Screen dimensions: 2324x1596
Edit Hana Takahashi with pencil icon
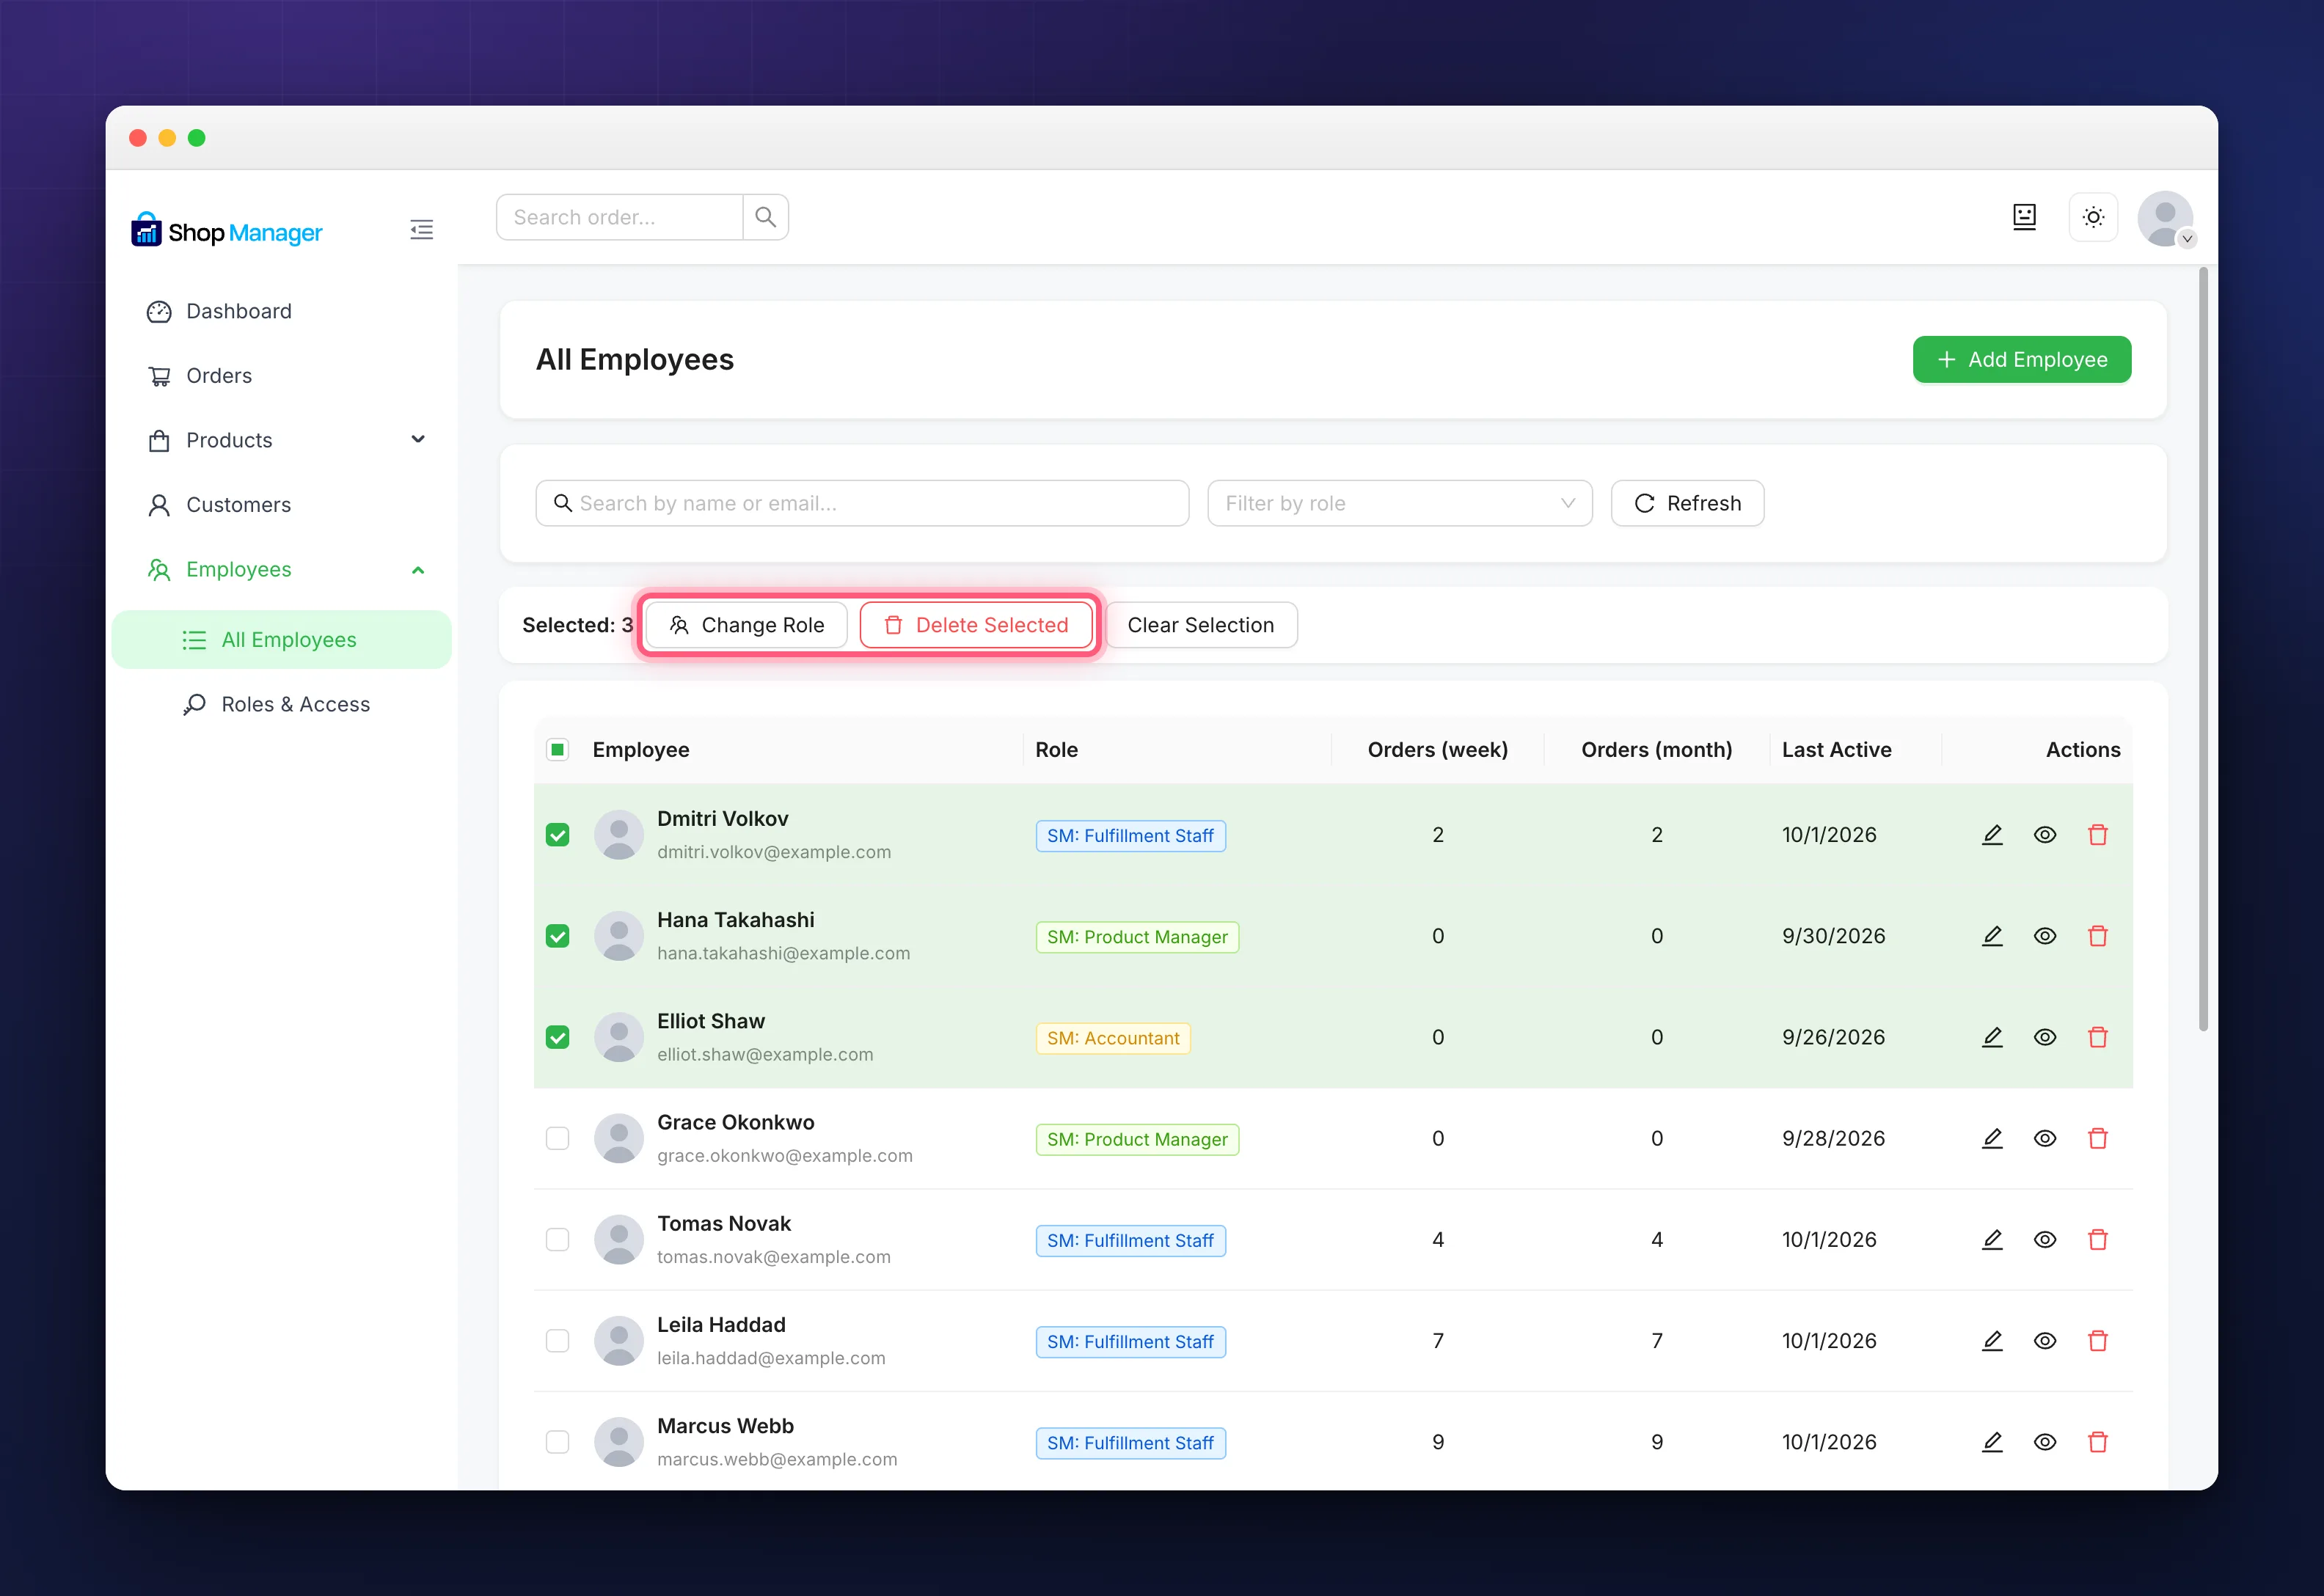[1992, 936]
